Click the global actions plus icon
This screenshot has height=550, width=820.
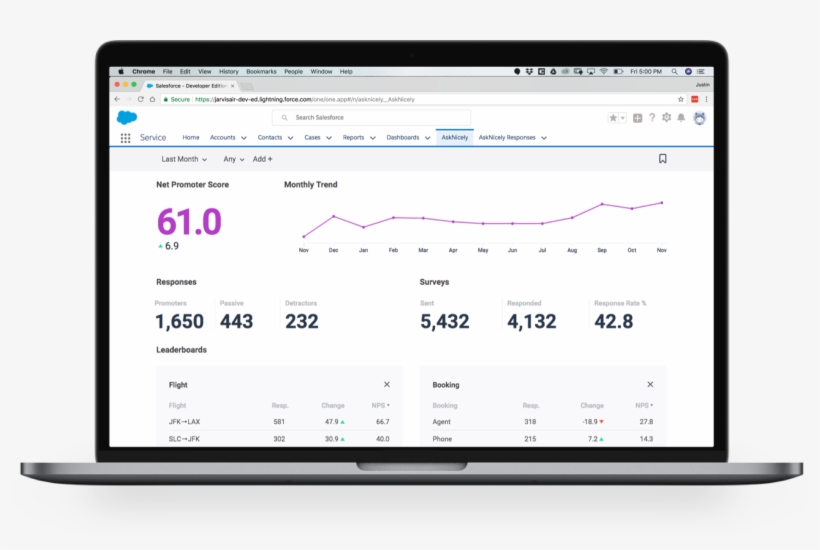(x=637, y=118)
